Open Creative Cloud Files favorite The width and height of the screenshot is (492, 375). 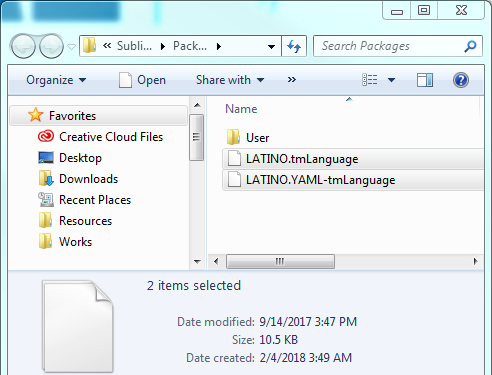(111, 137)
